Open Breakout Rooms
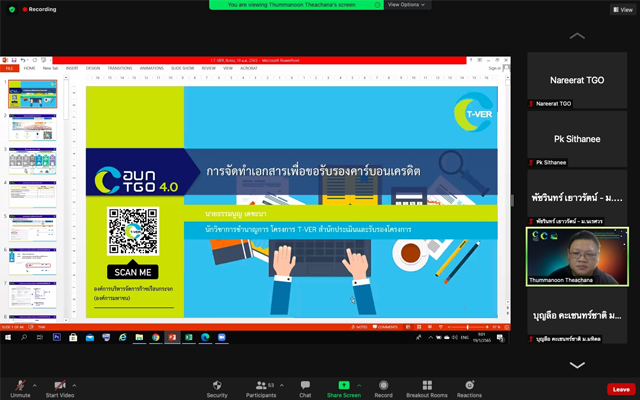The width and height of the screenshot is (640, 400). [427, 389]
